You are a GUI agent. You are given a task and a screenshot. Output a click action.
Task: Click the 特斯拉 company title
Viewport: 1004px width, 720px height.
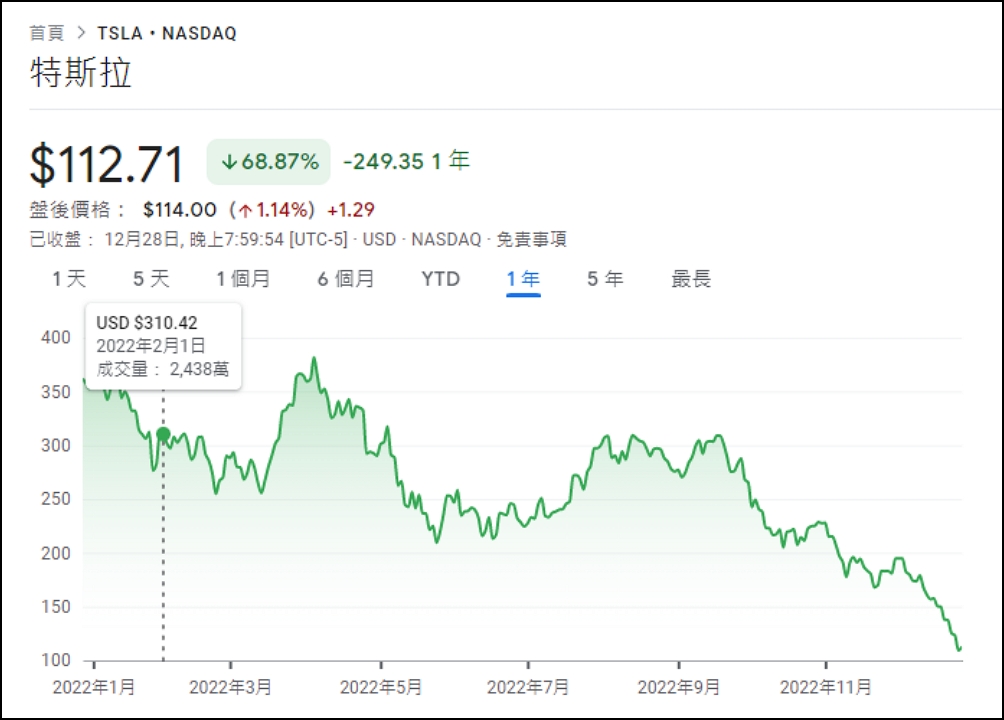point(81,72)
